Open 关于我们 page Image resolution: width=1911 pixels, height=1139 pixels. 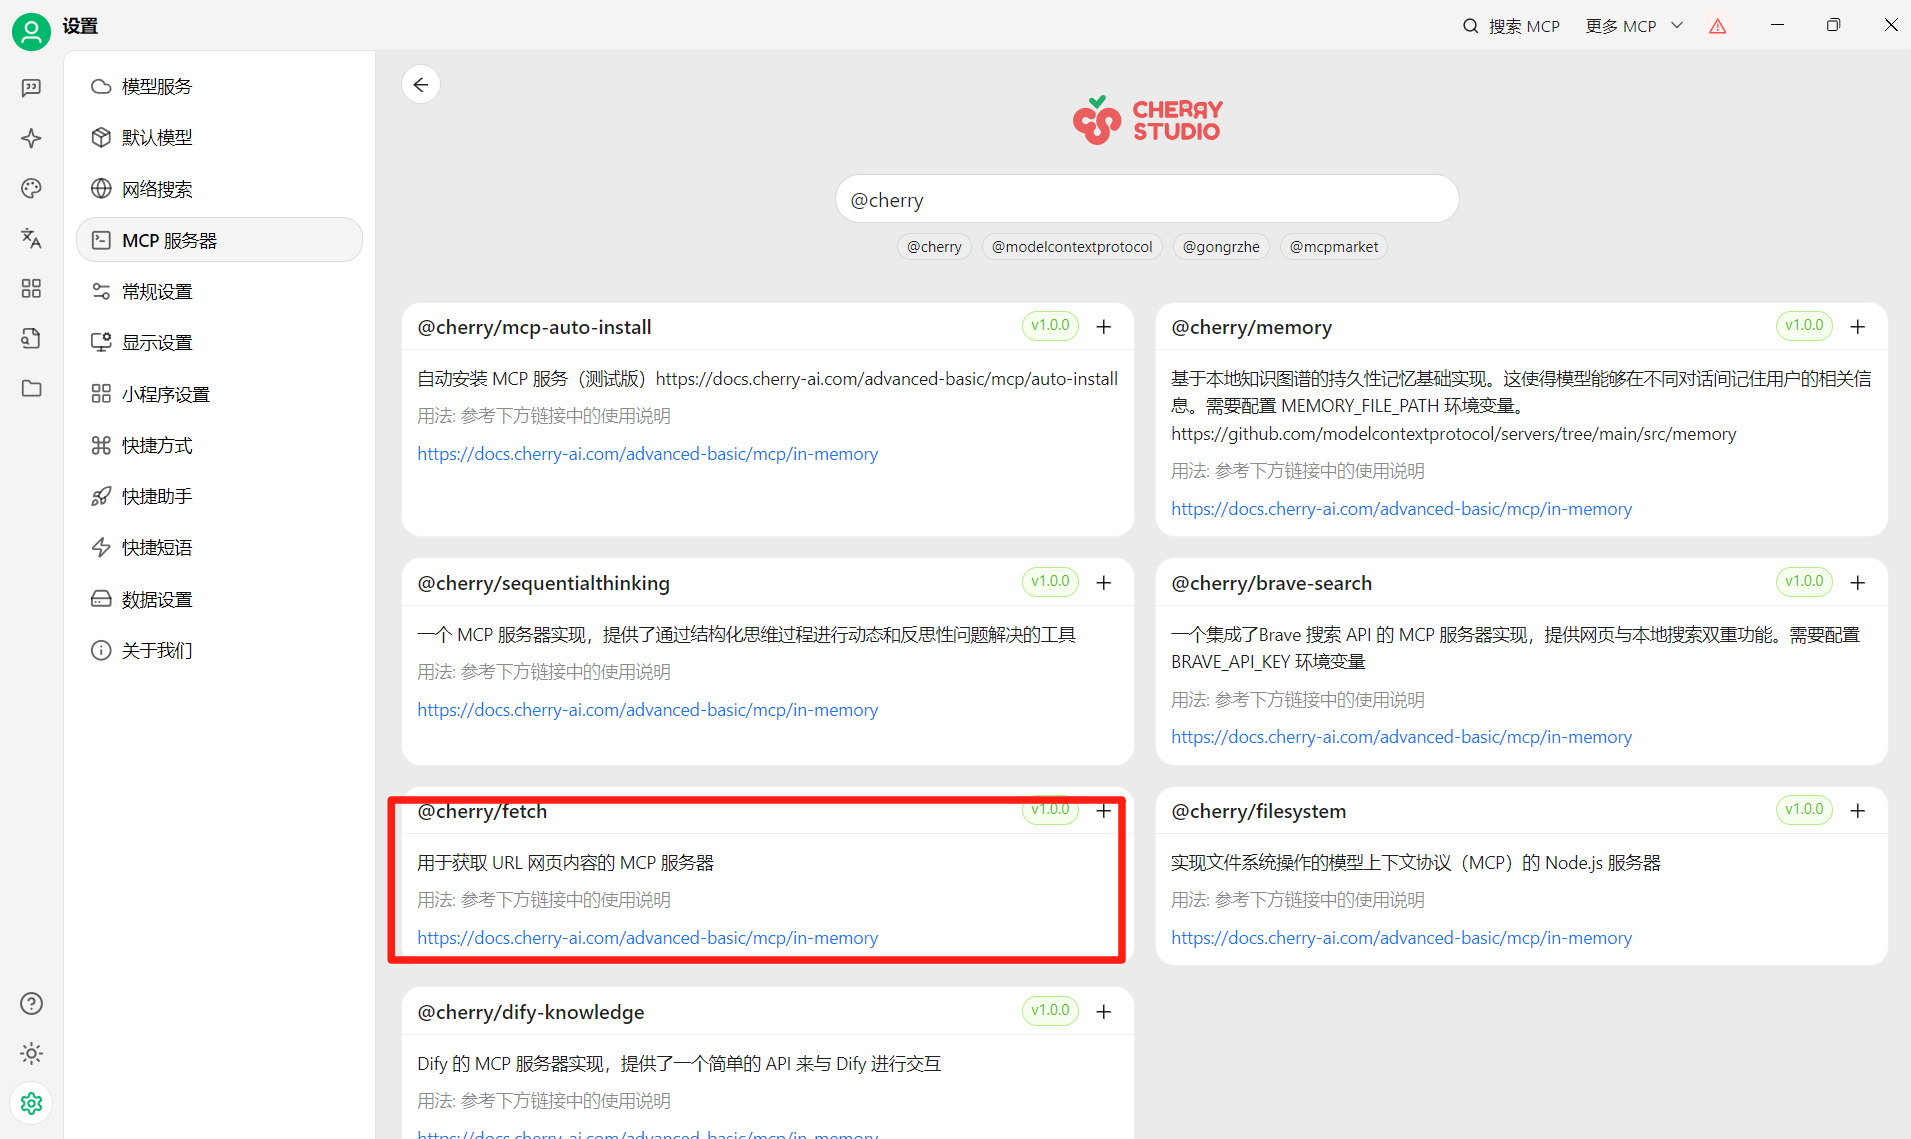219,650
